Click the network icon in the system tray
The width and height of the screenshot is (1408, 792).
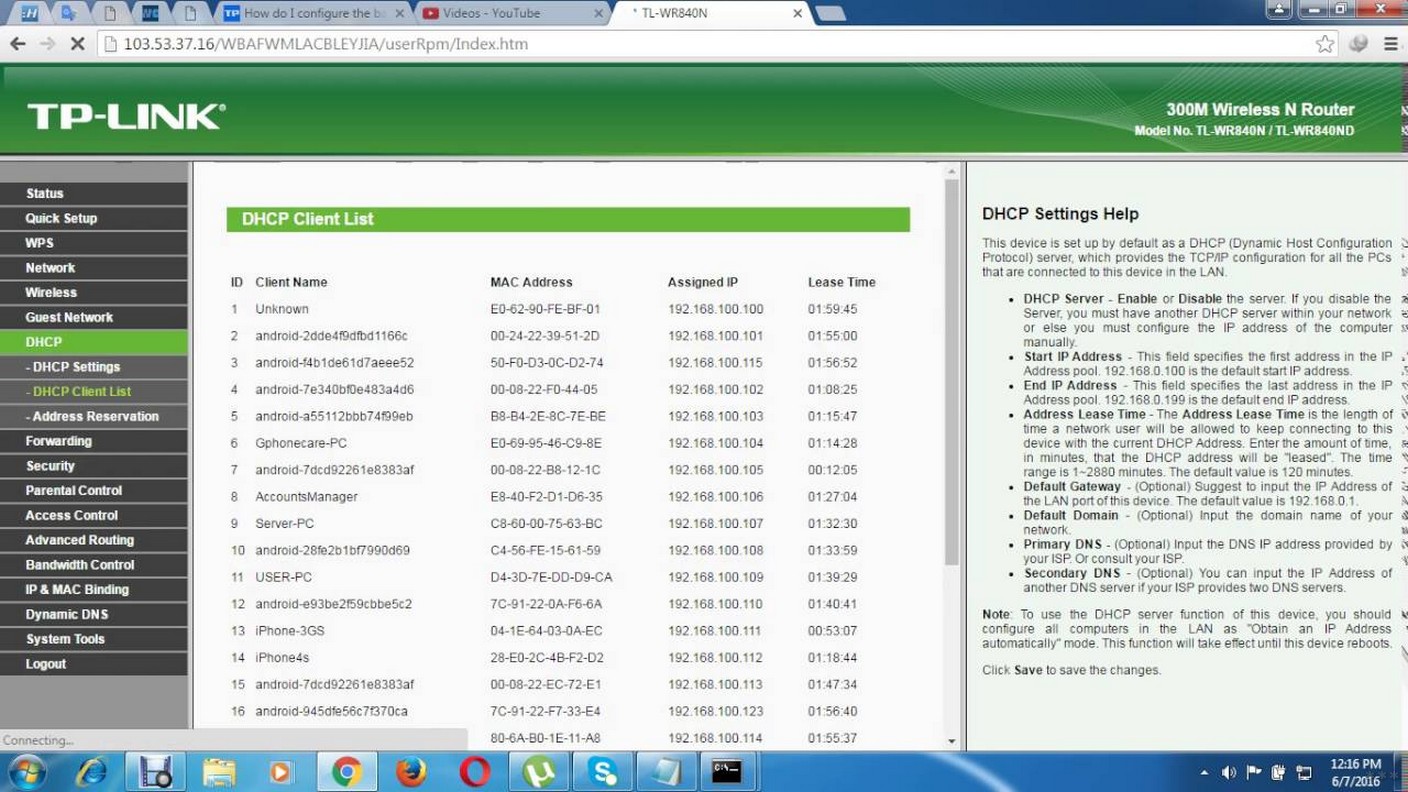click(x=1303, y=772)
